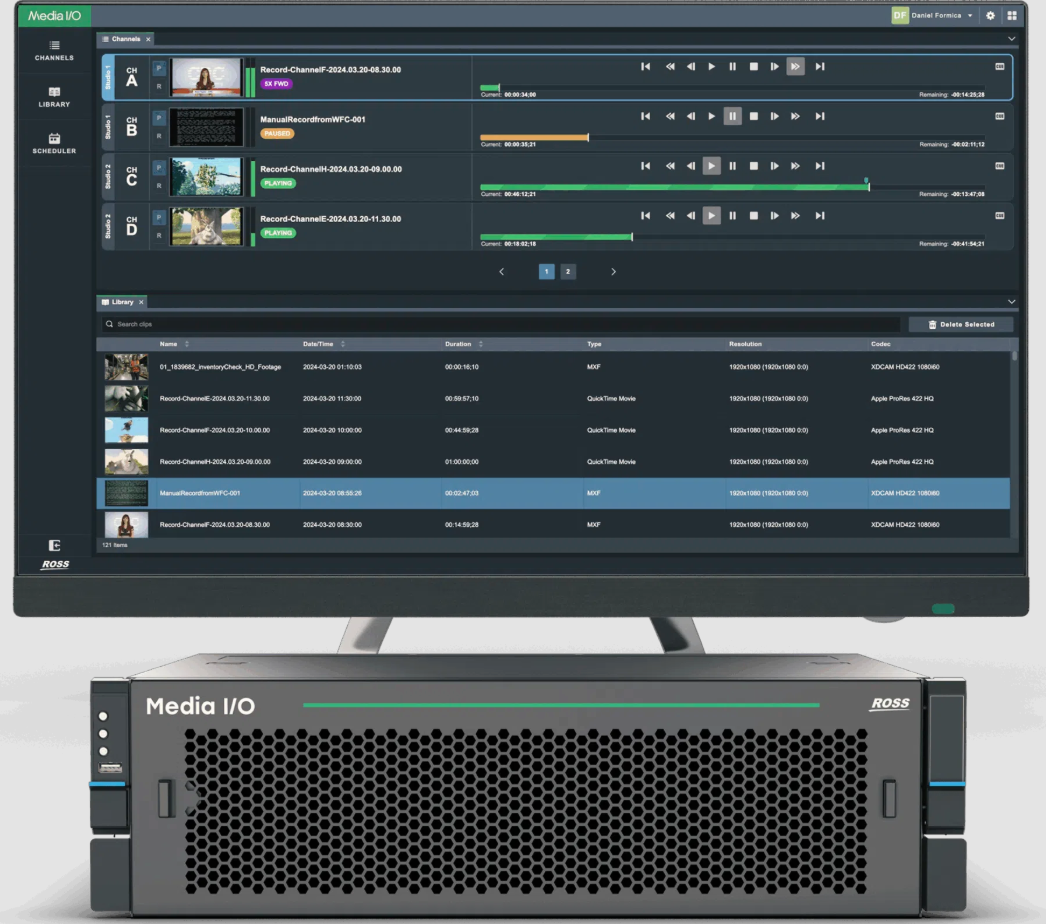
Task: Toggle P mode on Channel A
Action: point(158,68)
